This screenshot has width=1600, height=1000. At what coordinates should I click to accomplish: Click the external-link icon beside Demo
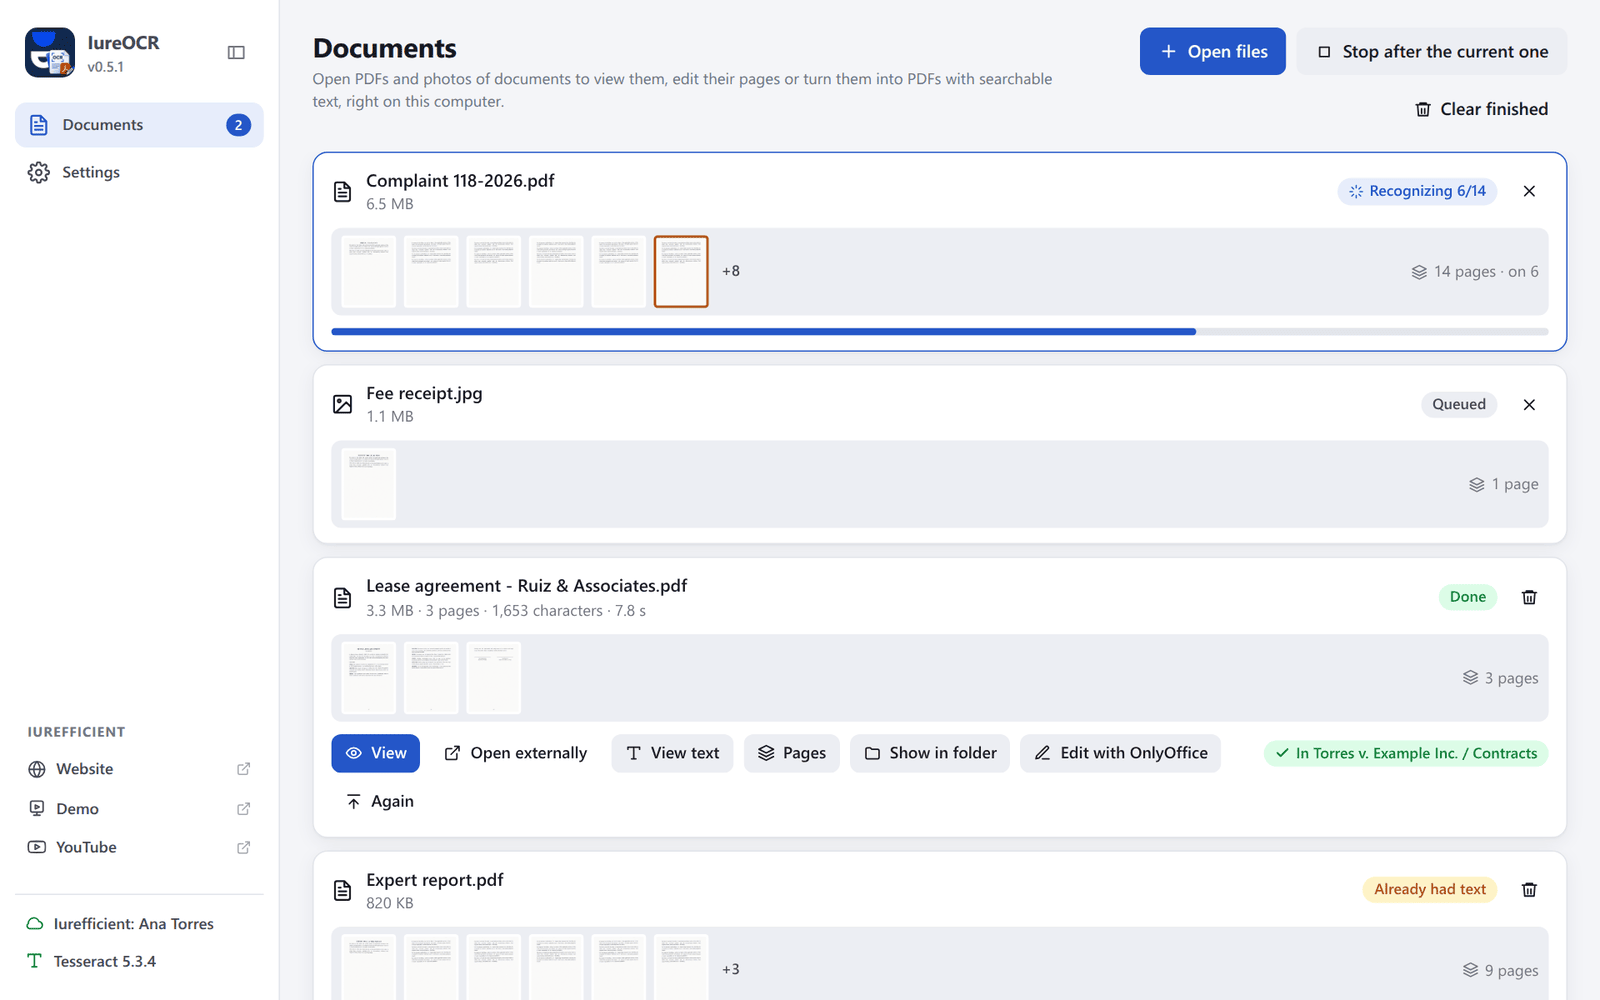point(243,808)
